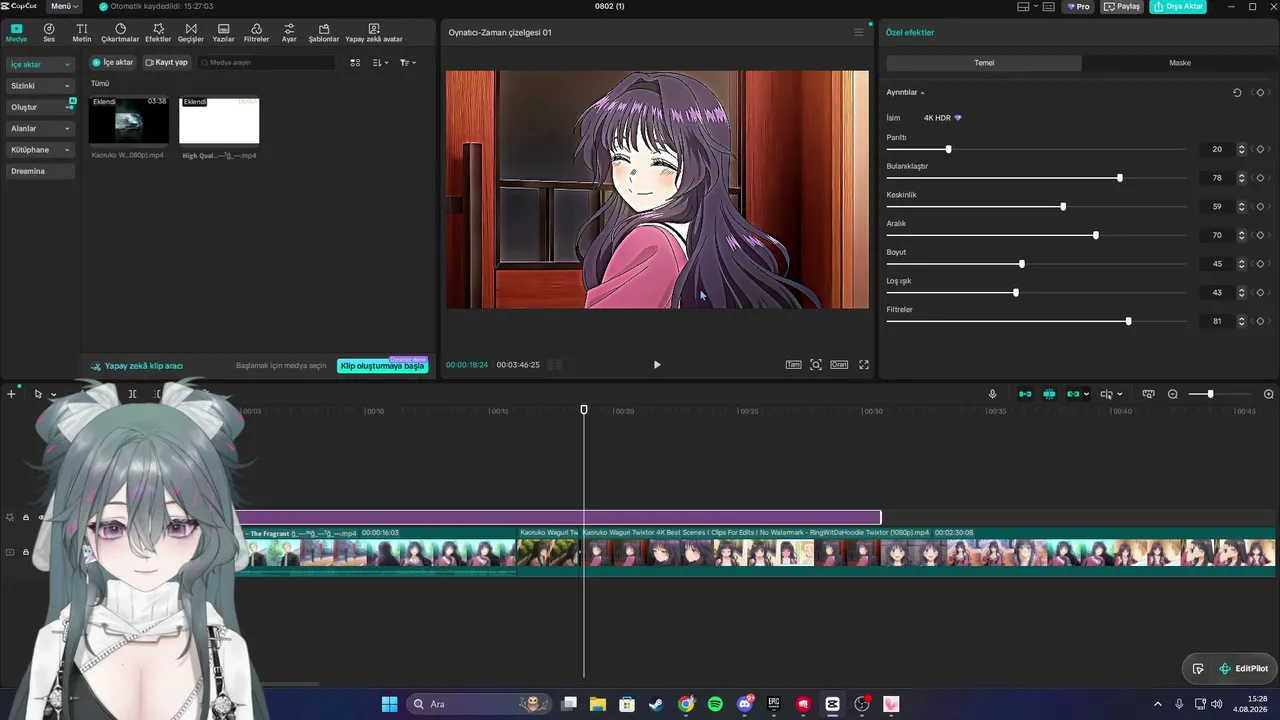The image size is (1280, 720).
Task: Add a keyframe for Boyut
Action: click(x=1260, y=264)
